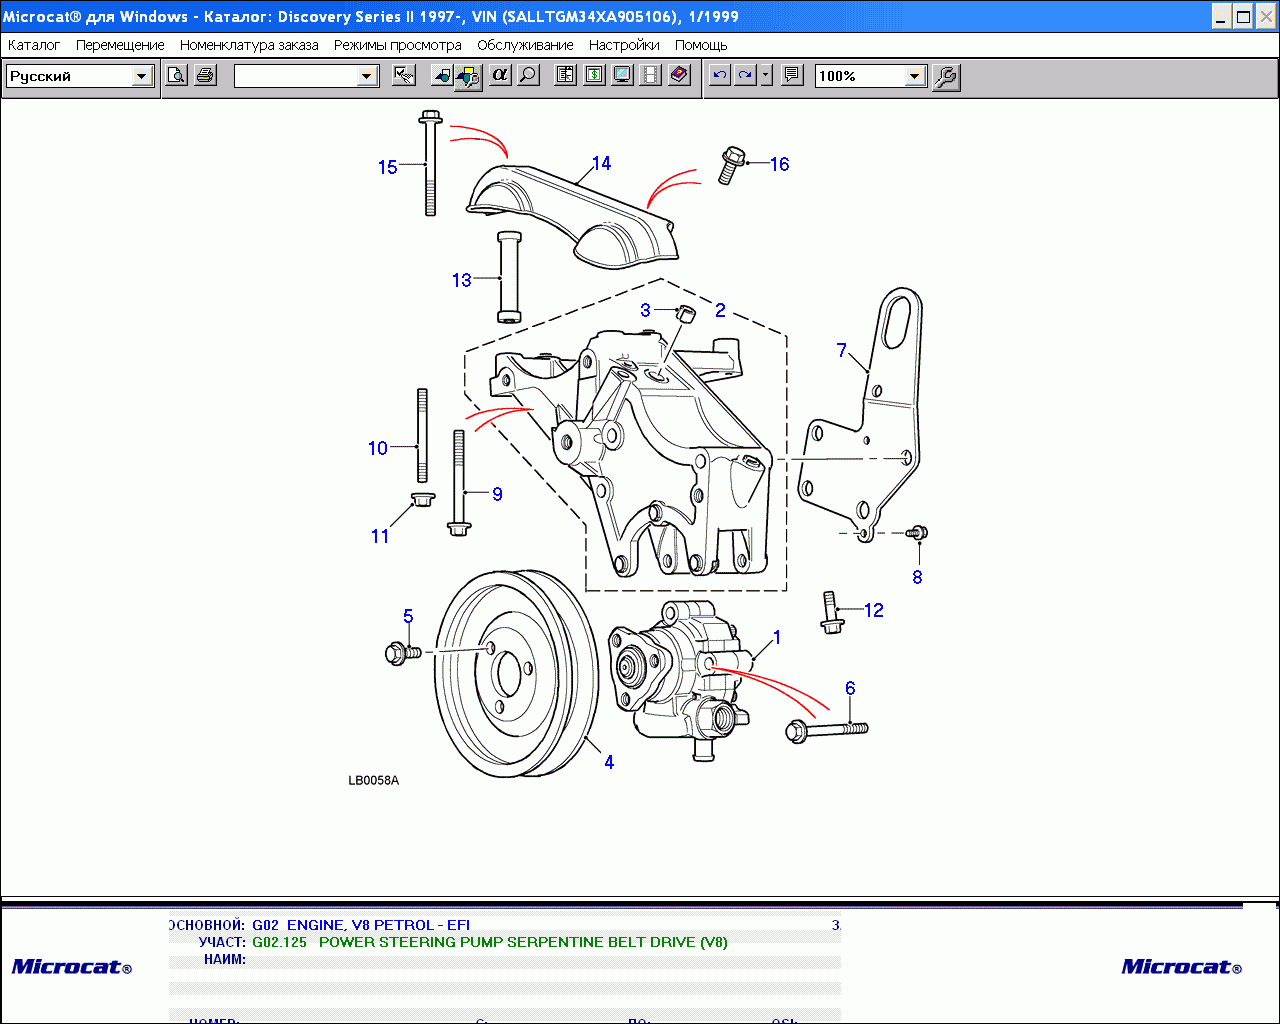Select part callout number 8 on diagram
Viewport: 1280px width, 1024px height.
pos(917,577)
